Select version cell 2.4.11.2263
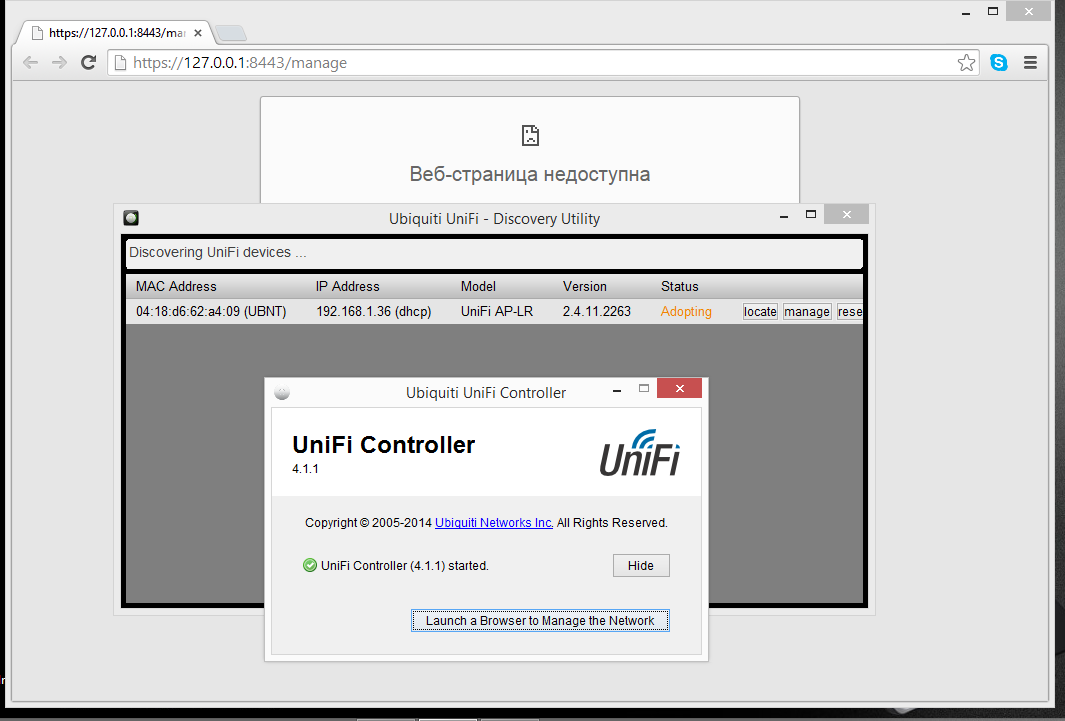 point(596,312)
